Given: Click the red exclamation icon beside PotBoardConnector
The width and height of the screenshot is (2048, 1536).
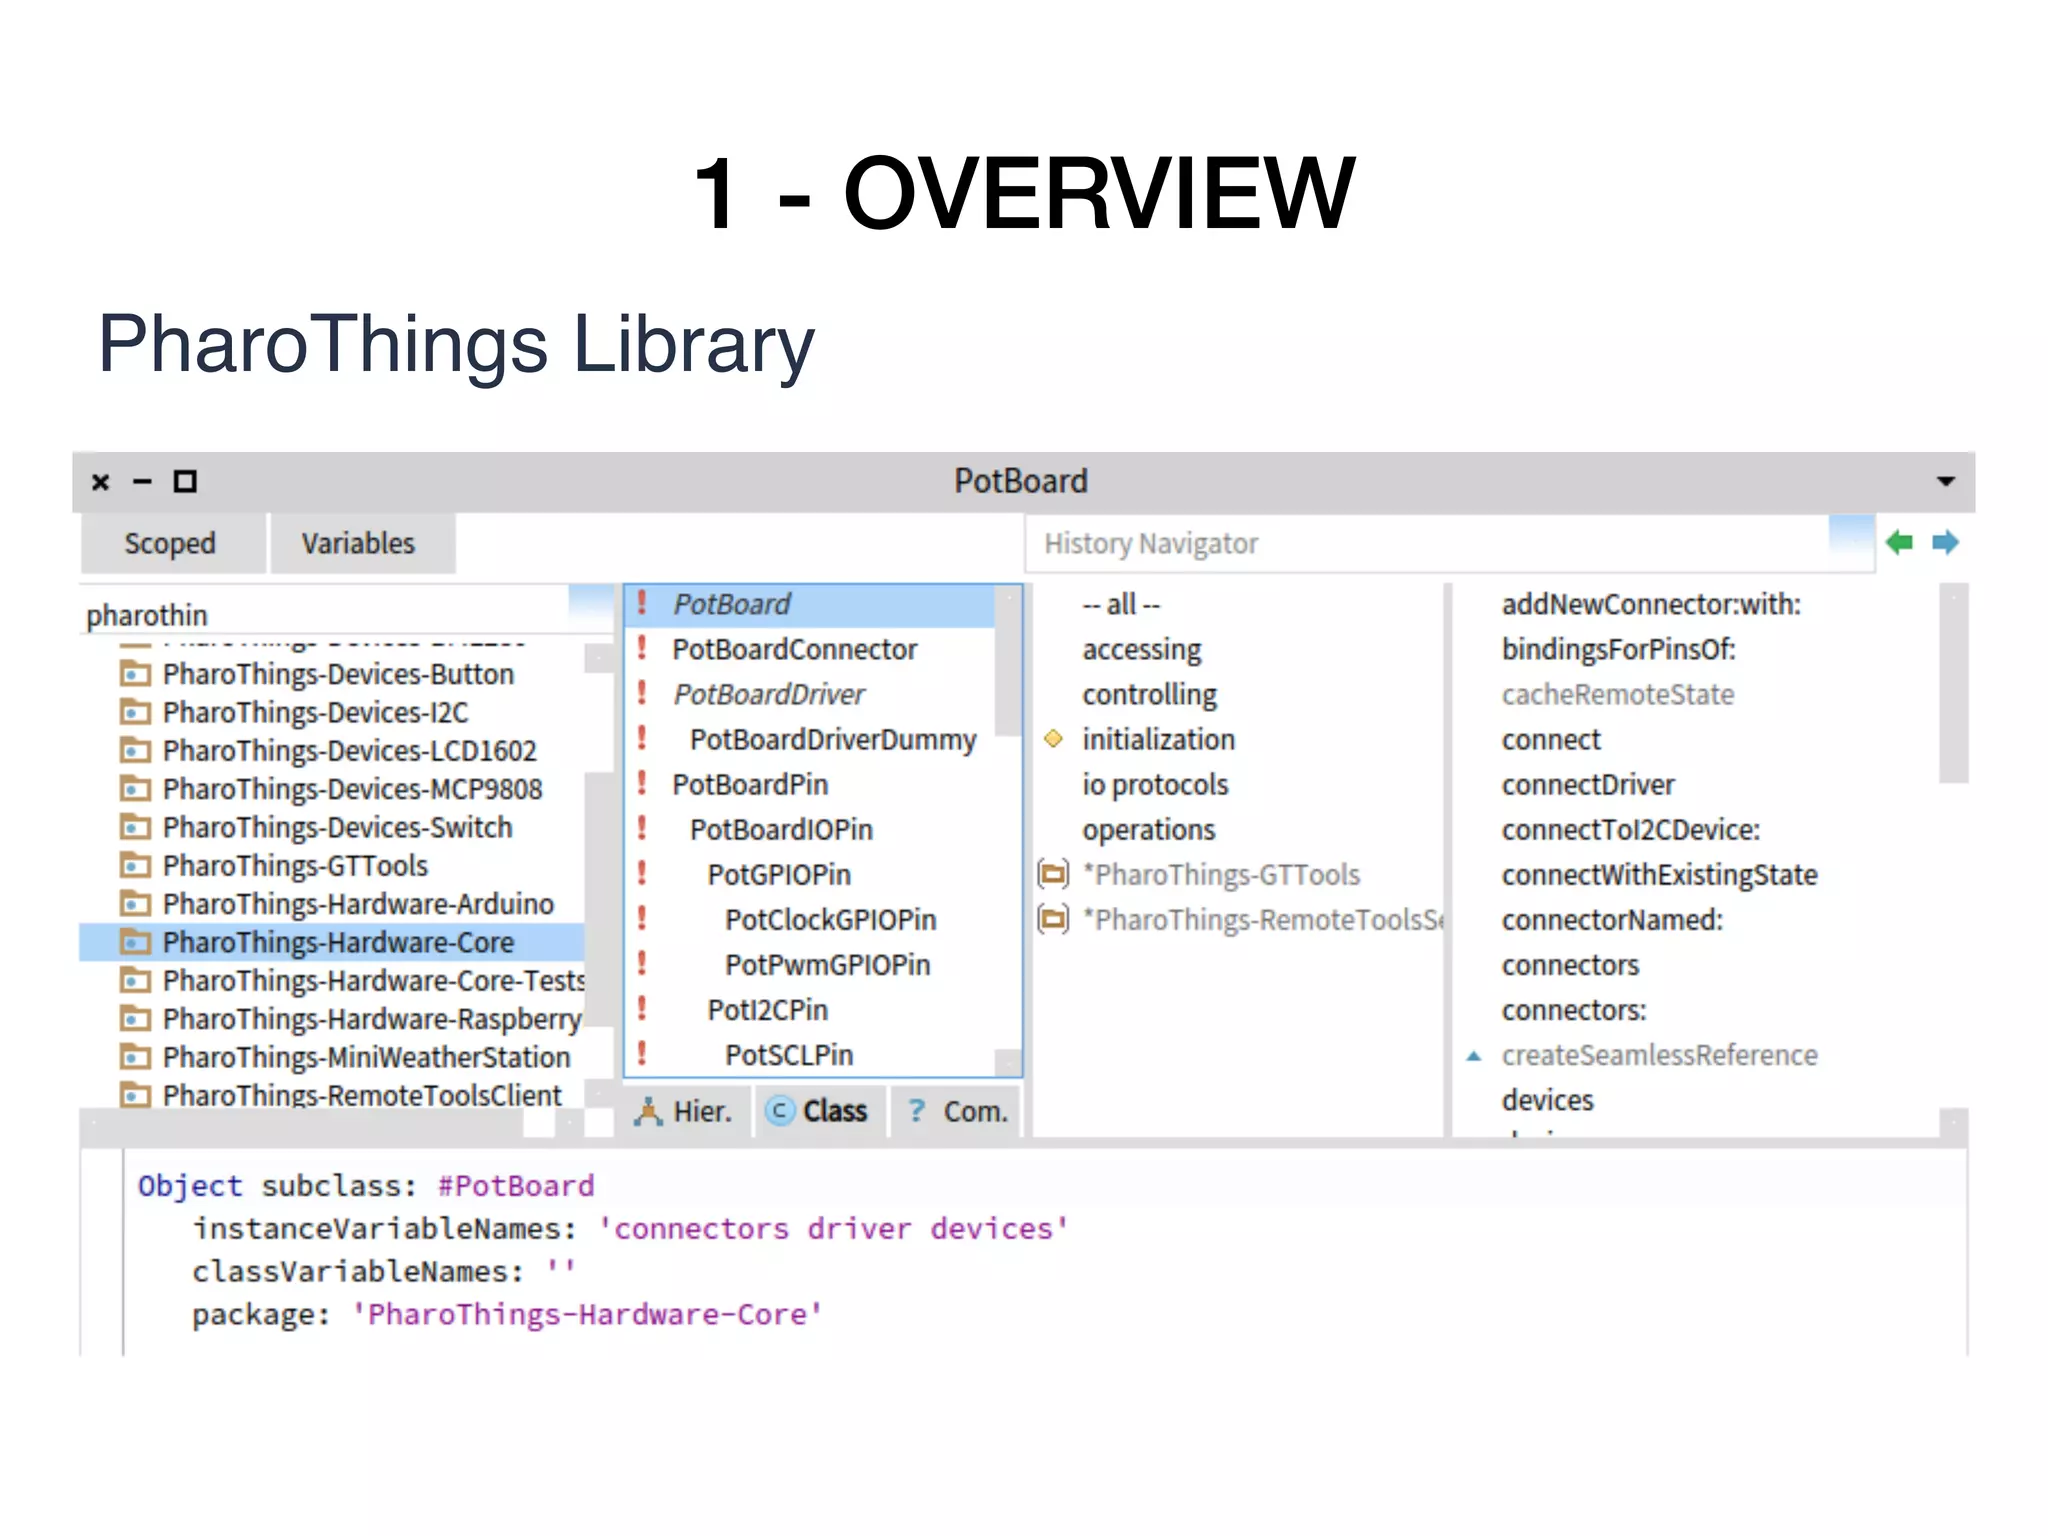Looking at the screenshot, I should [x=642, y=648].
